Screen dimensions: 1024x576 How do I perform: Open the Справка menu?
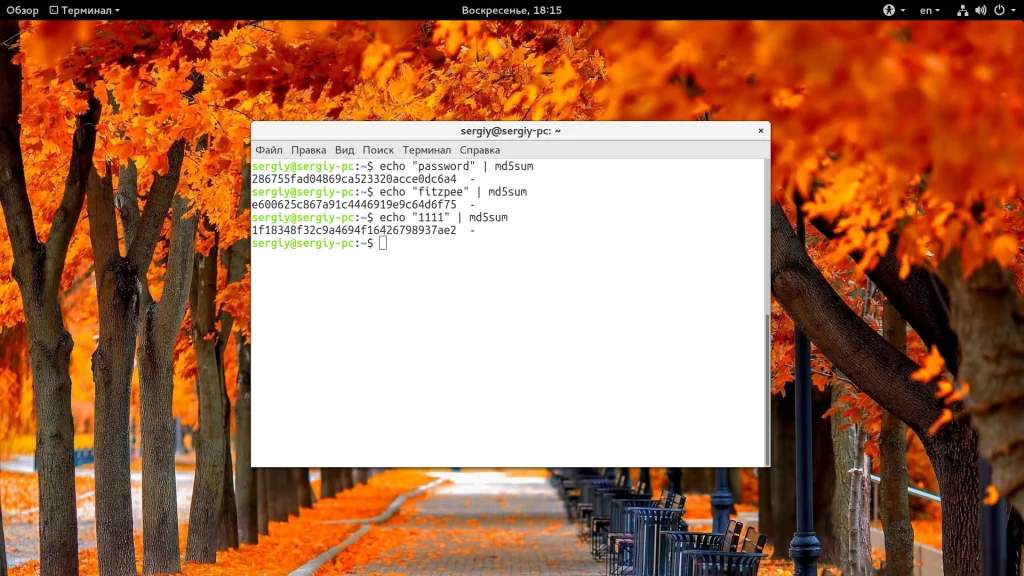tap(479, 150)
